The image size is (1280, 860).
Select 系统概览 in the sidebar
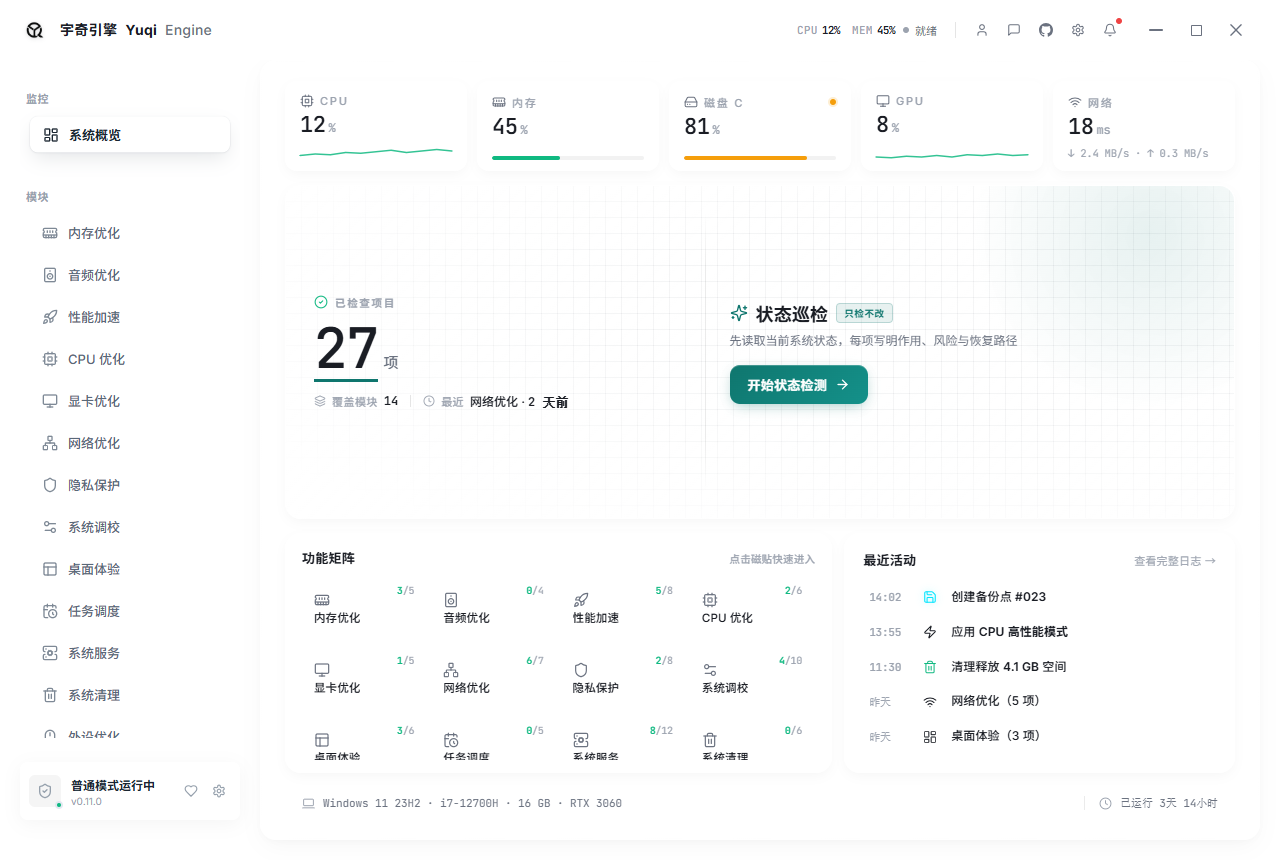(x=130, y=135)
